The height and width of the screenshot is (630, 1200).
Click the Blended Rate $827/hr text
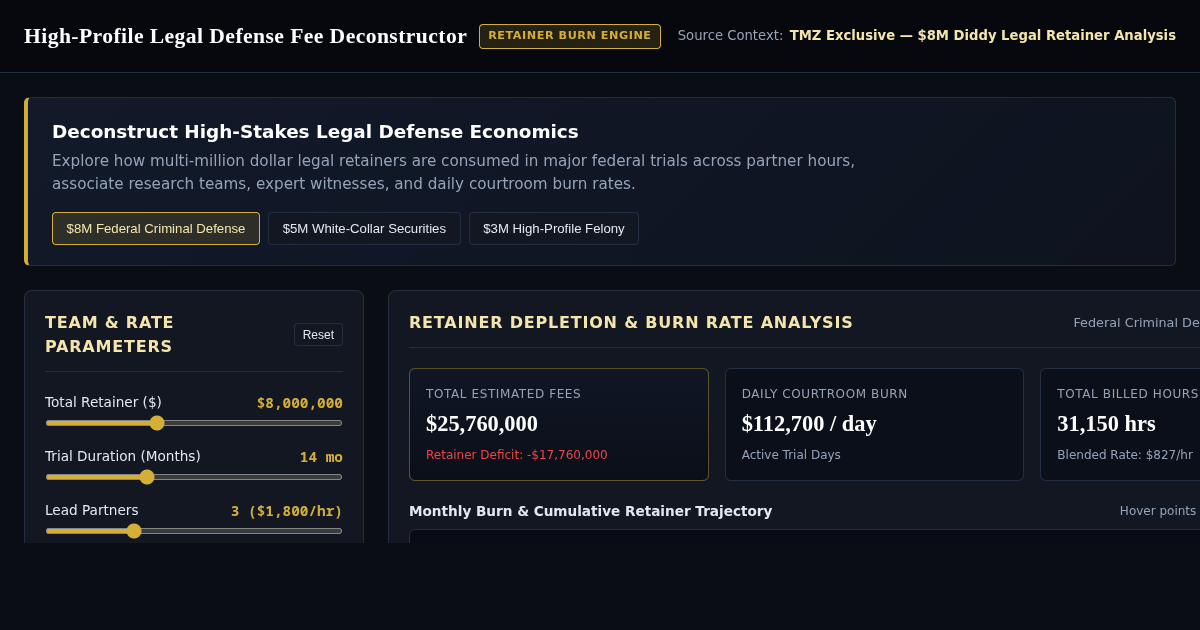(x=1125, y=455)
